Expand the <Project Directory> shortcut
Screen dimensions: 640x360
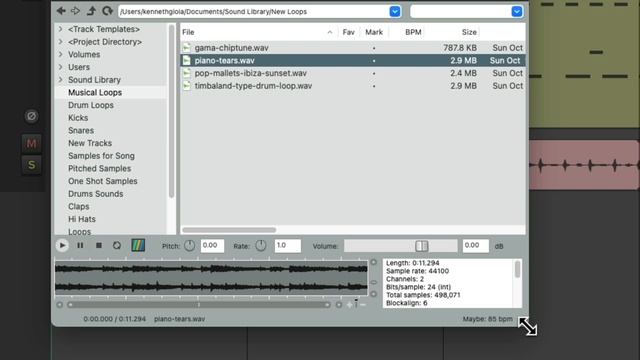[60, 42]
